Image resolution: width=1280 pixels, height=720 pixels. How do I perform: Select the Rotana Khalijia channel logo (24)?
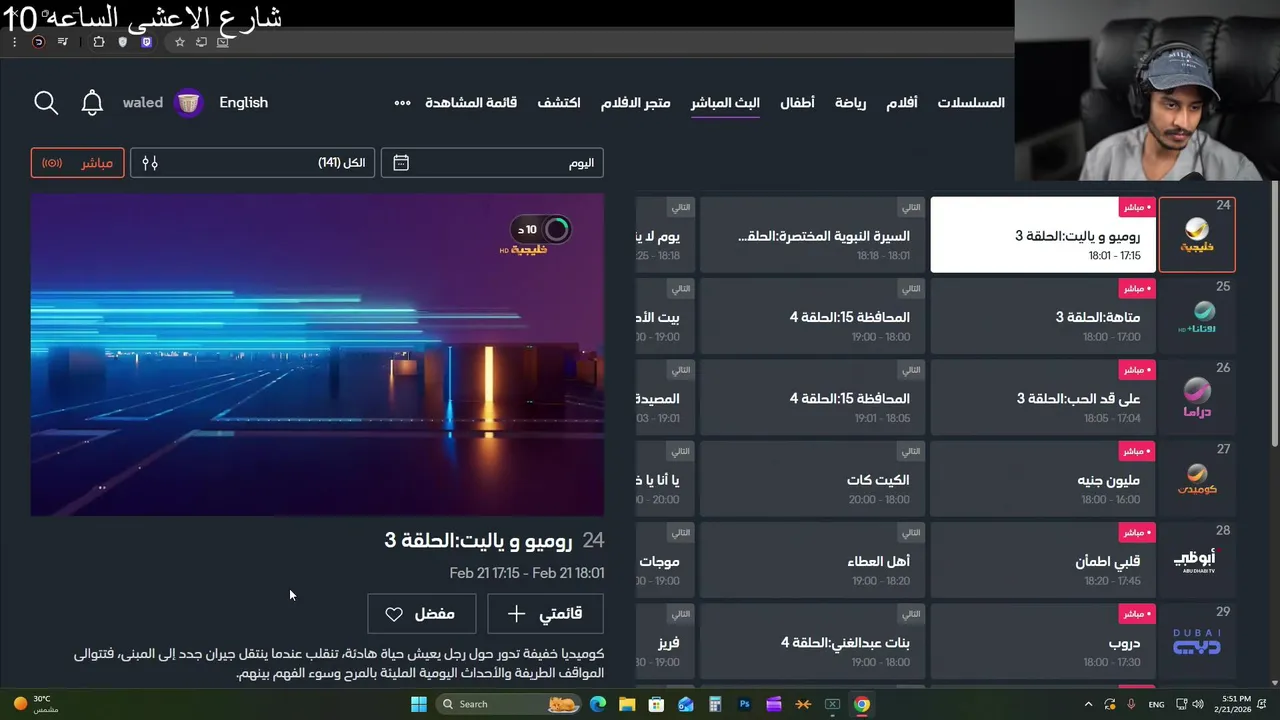(x=1197, y=235)
